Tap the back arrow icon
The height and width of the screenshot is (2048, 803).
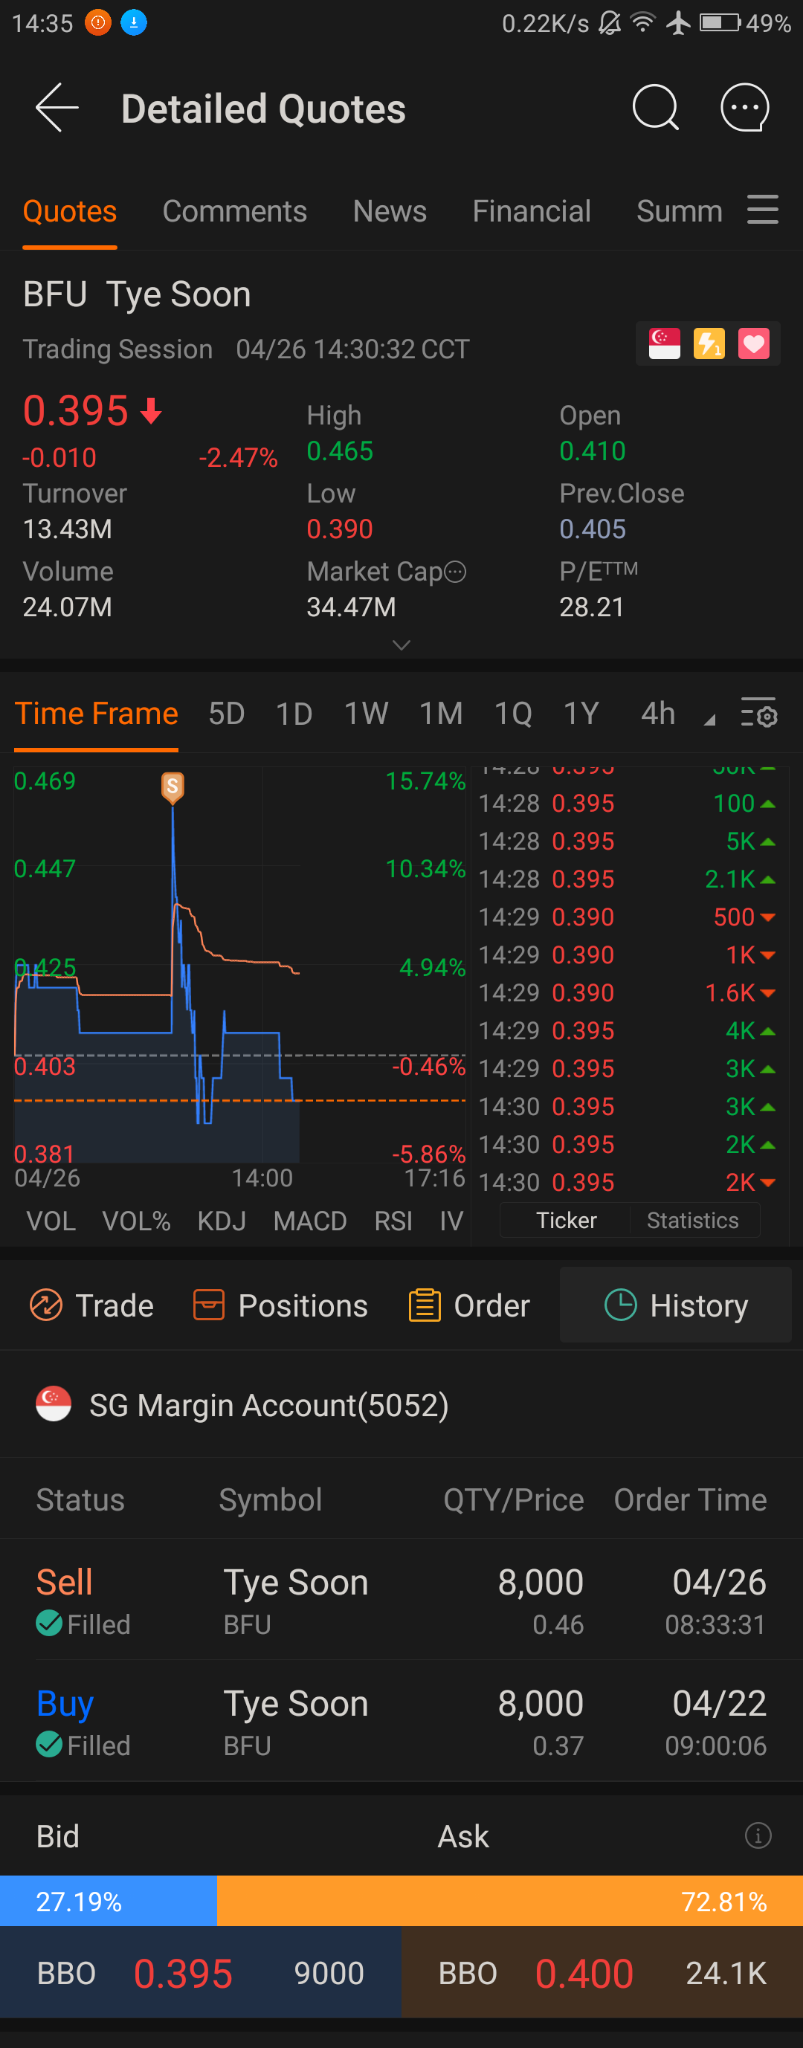[57, 108]
